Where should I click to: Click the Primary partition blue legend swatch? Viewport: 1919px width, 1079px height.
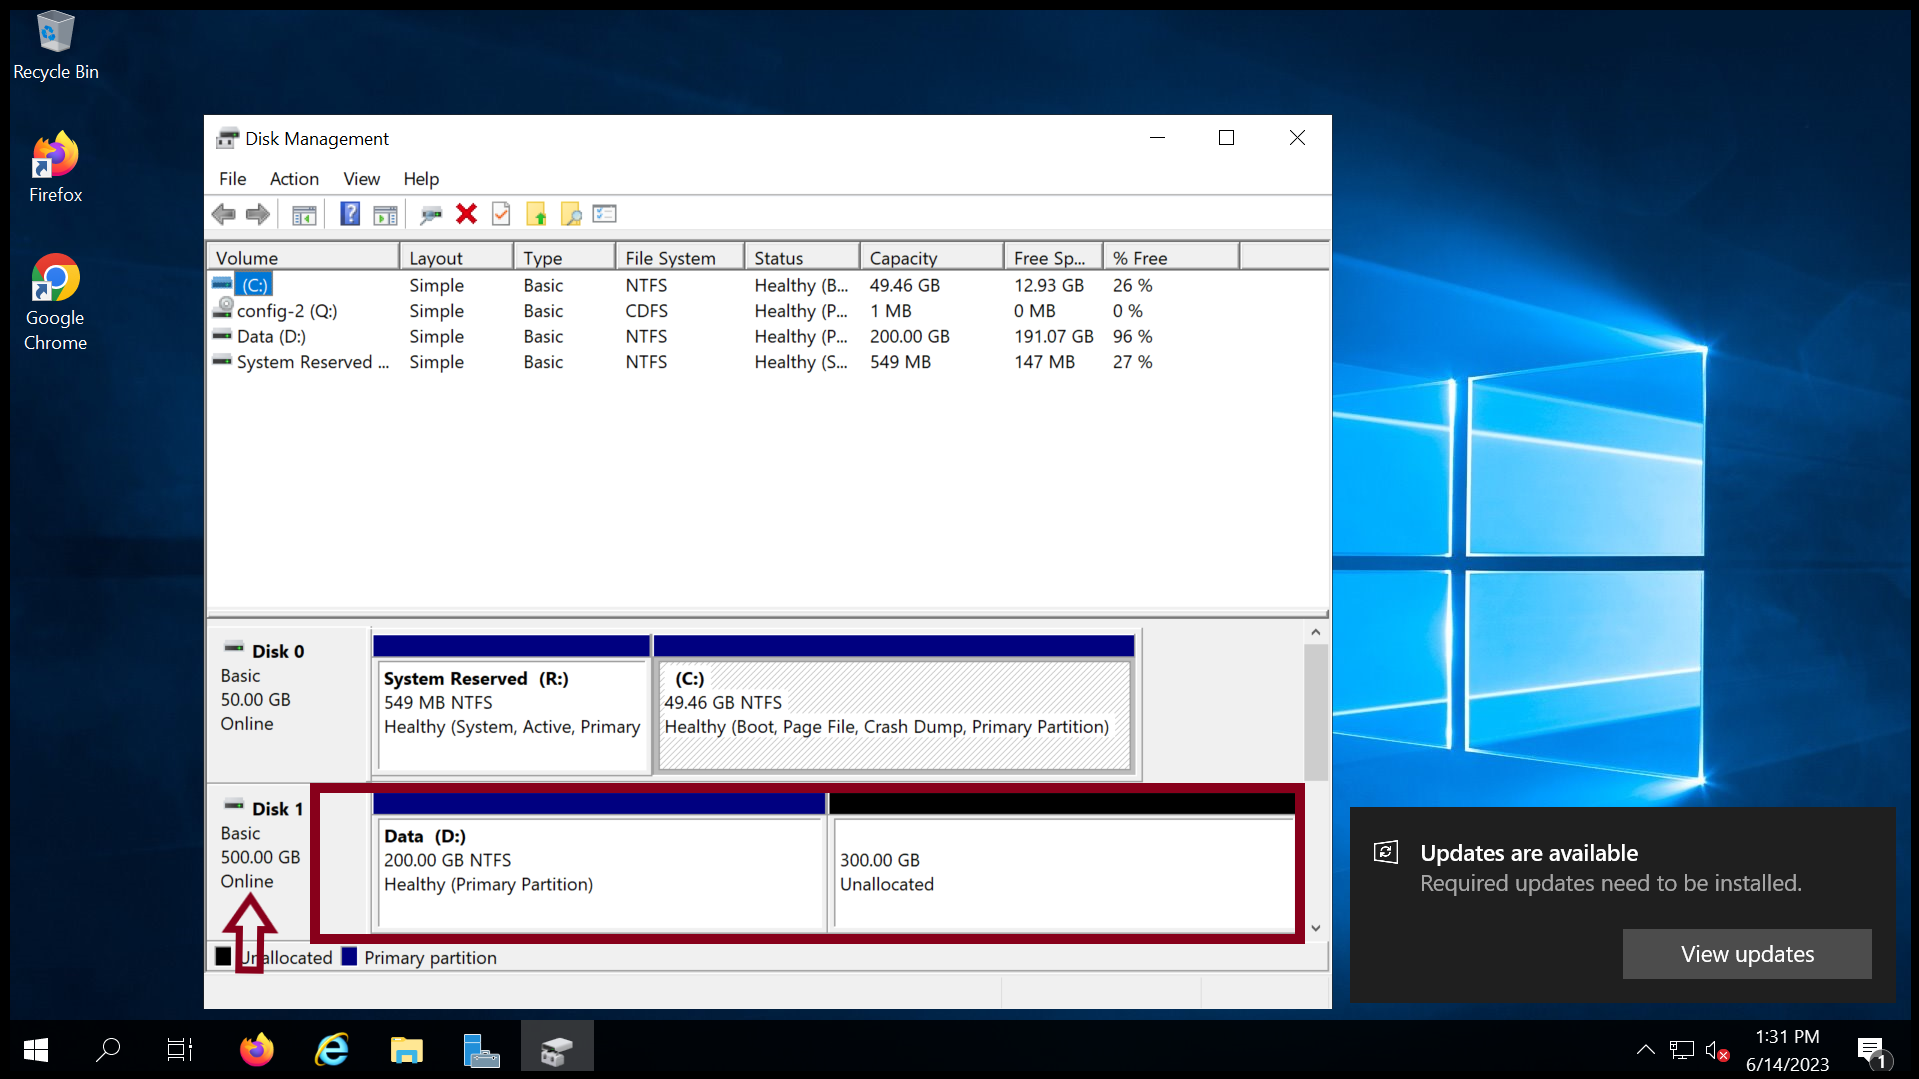click(349, 957)
